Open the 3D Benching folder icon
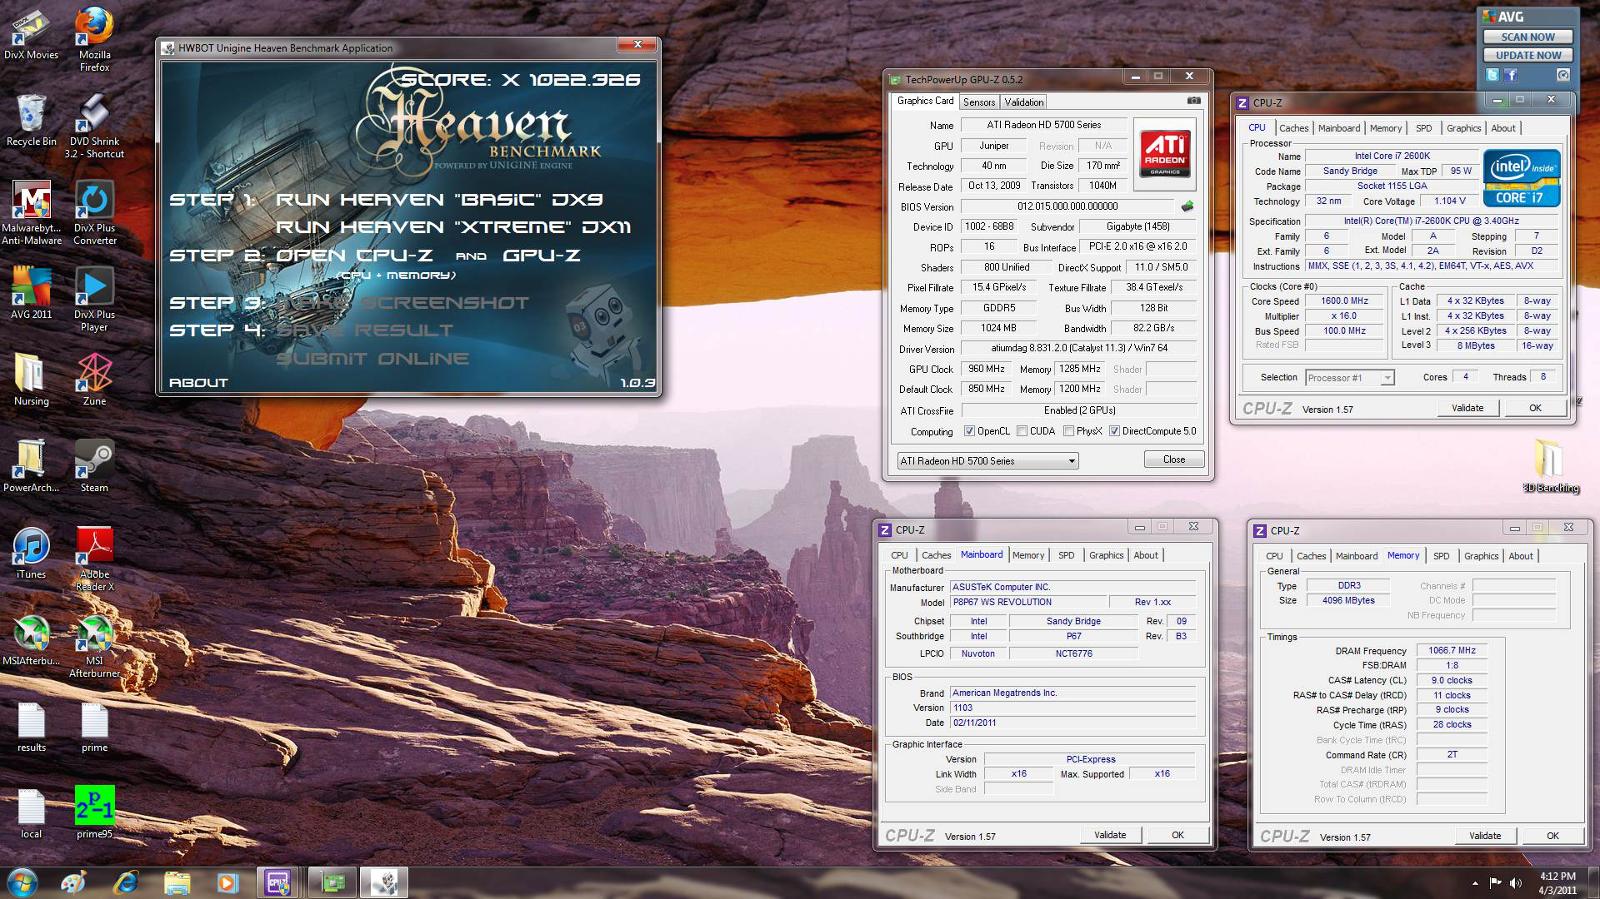Image resolution: width=1600 pixels, height=899 pixels. pos(1550,467)
